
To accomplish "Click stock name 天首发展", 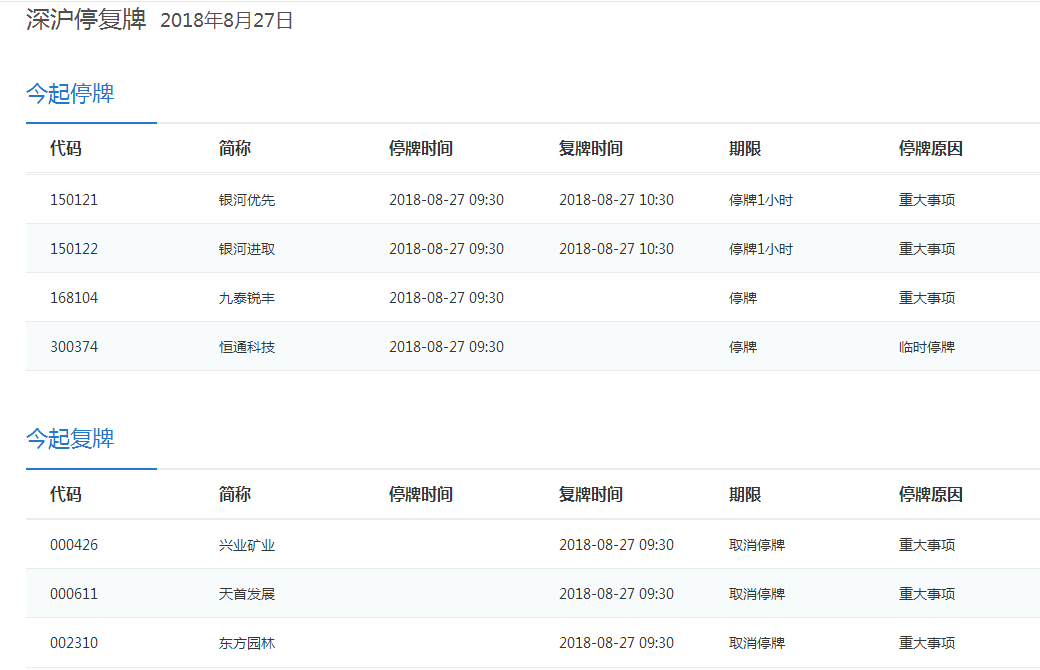I will pos(247,594).
